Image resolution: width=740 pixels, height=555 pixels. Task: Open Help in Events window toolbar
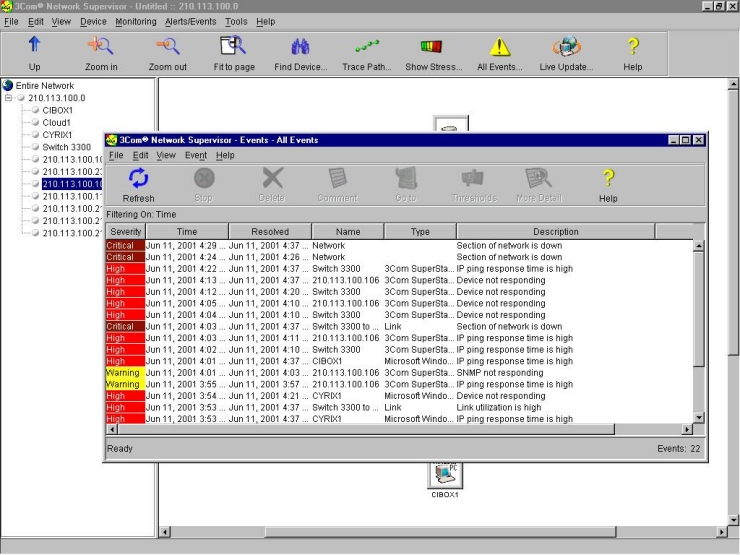click(607, 180)
